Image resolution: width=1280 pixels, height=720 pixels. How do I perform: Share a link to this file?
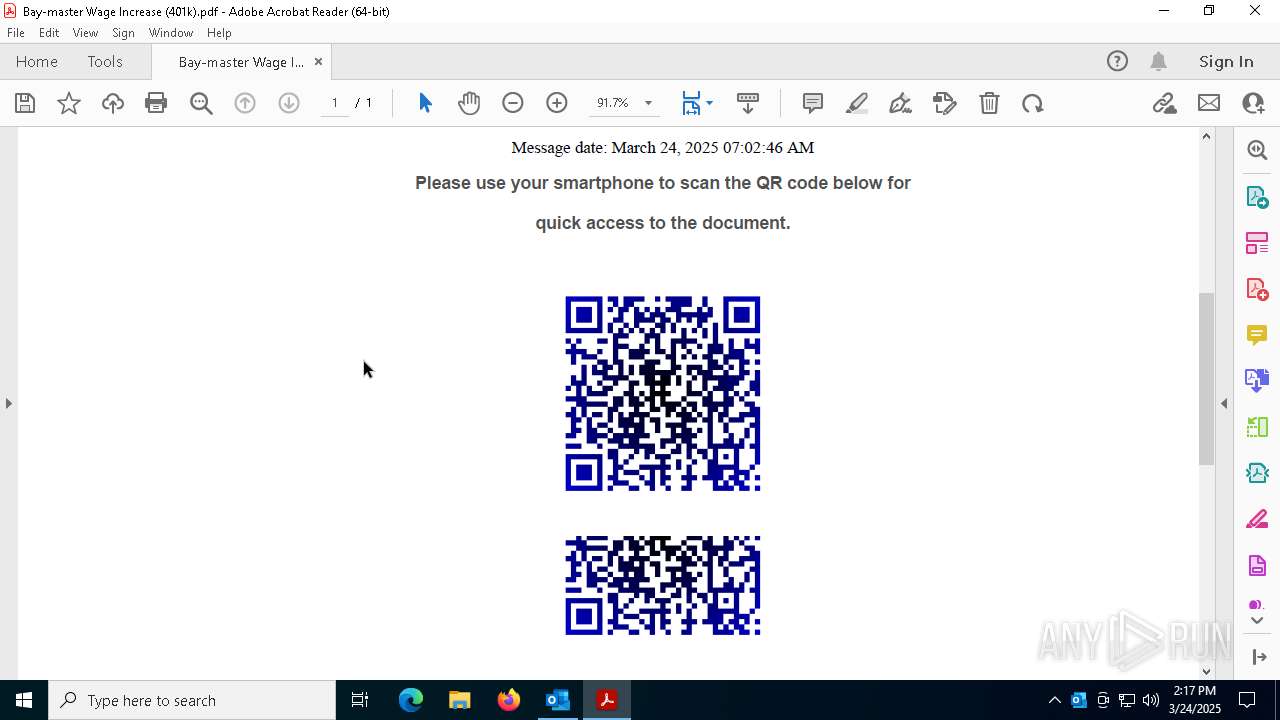[x=1165, y=103]
